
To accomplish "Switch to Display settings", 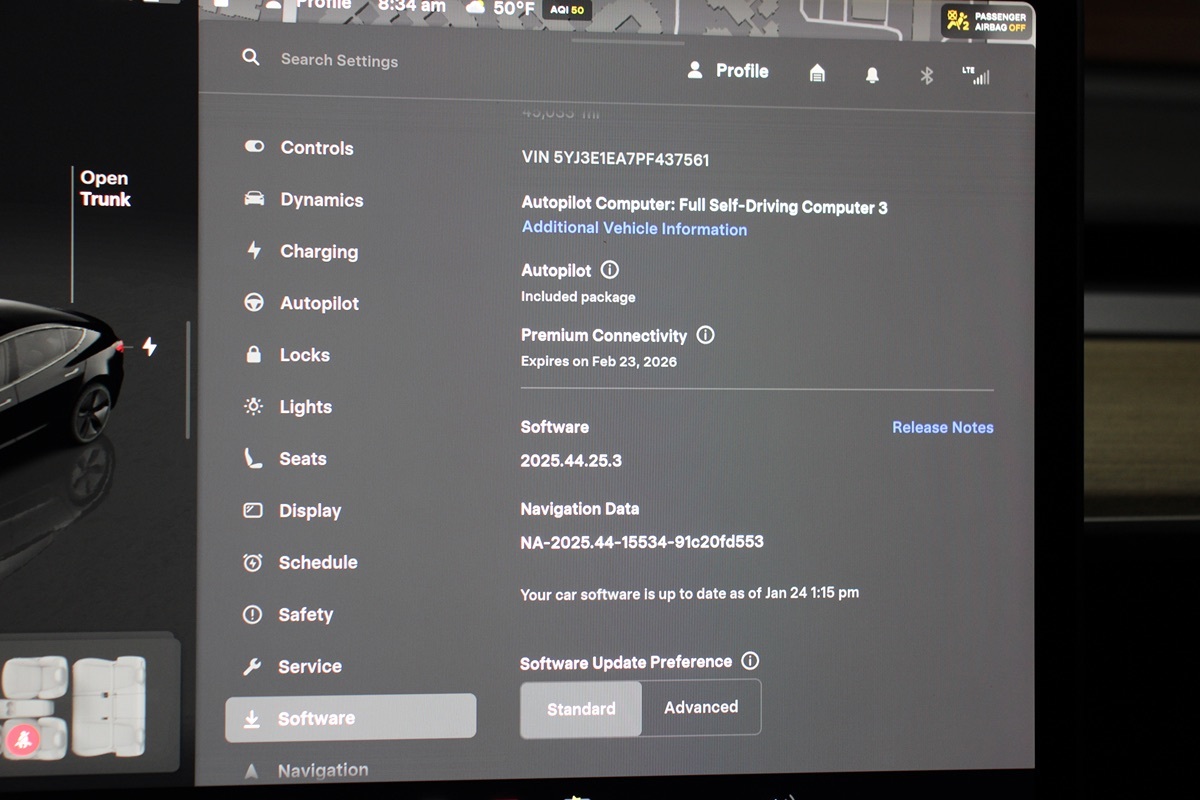I will [x=309, y=511].
